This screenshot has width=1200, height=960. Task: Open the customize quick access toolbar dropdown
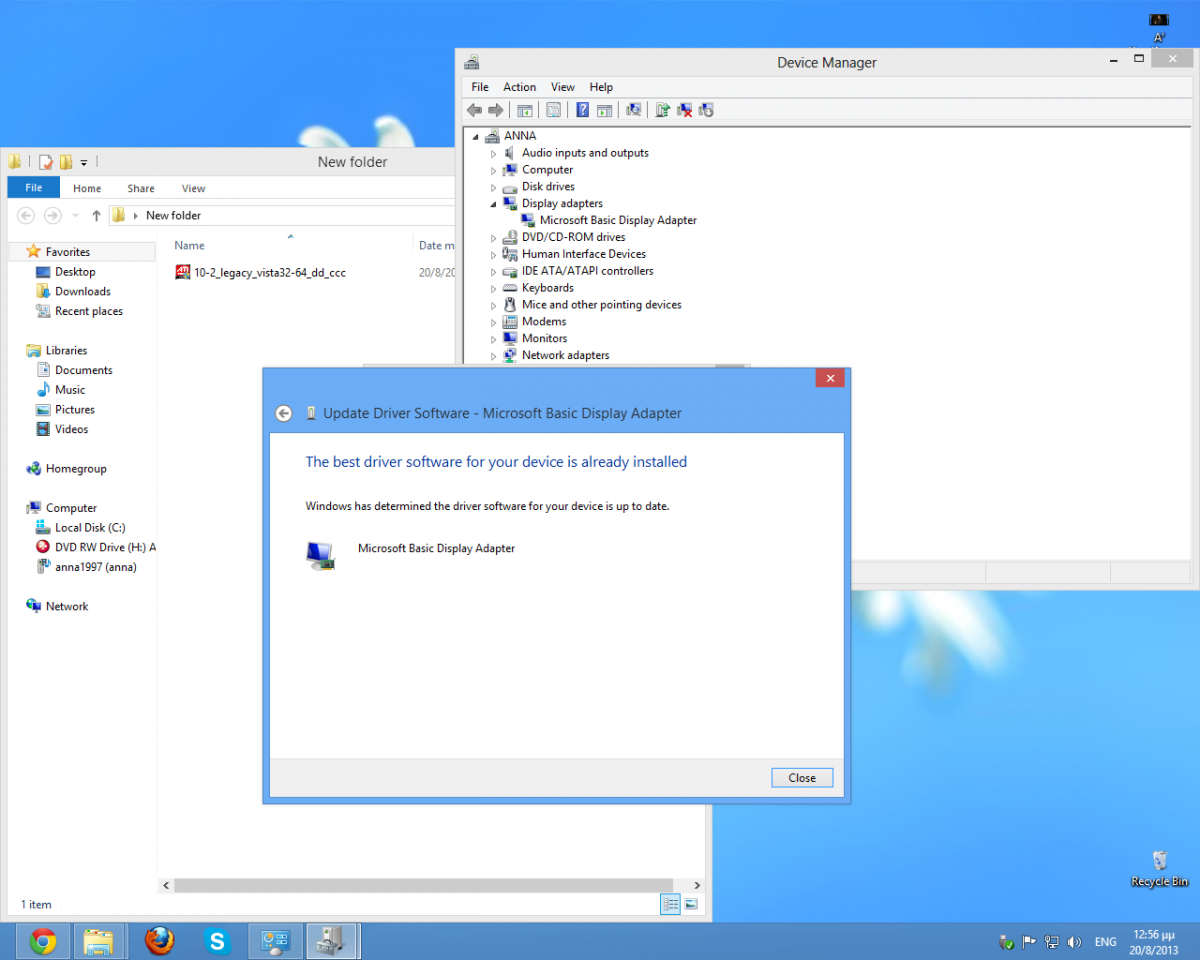click(84, 162)
